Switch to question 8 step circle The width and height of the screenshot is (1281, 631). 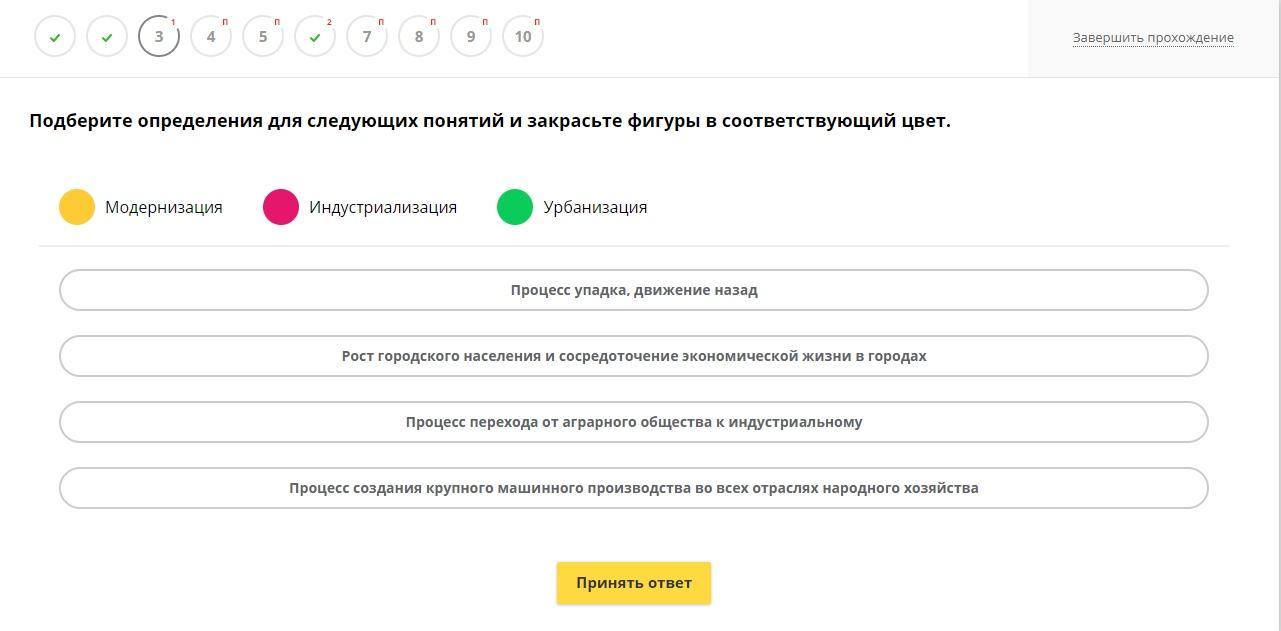coord(419,37)
